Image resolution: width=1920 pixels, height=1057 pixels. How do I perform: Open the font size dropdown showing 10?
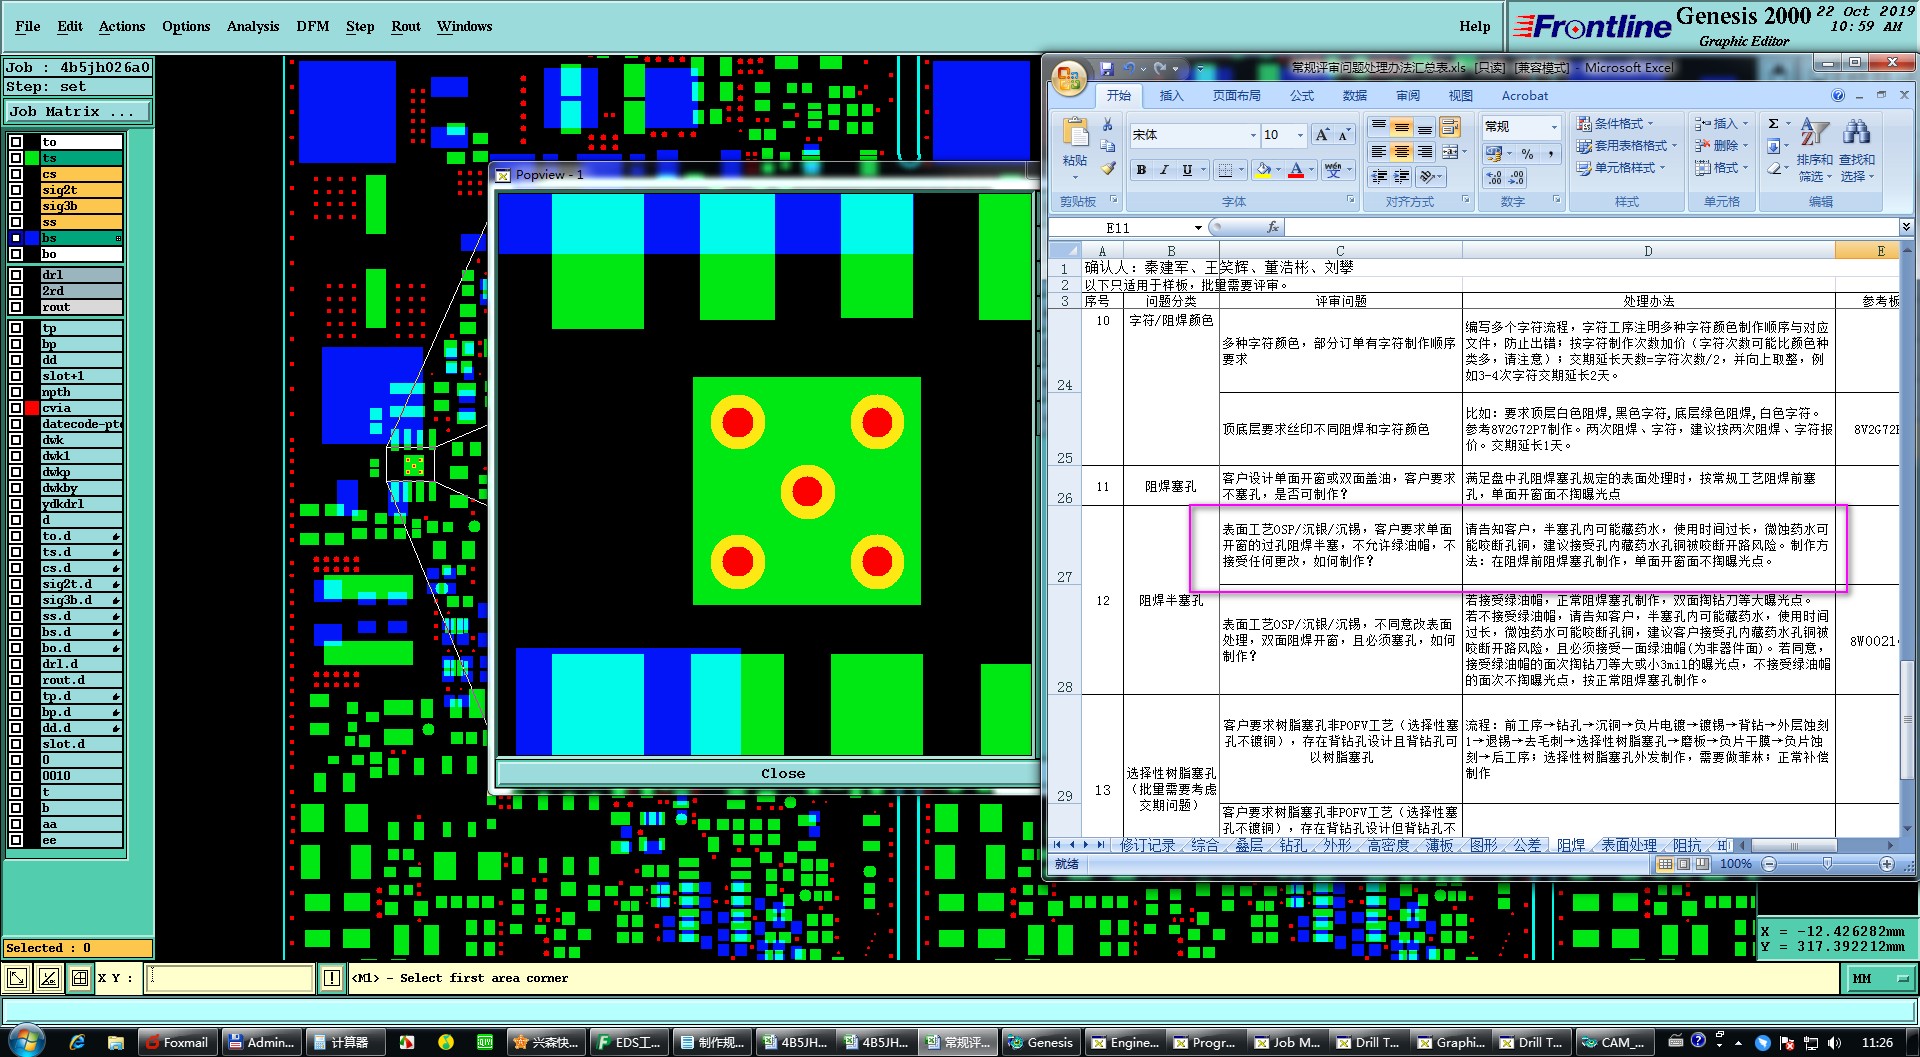click(x=1300, y=135)
